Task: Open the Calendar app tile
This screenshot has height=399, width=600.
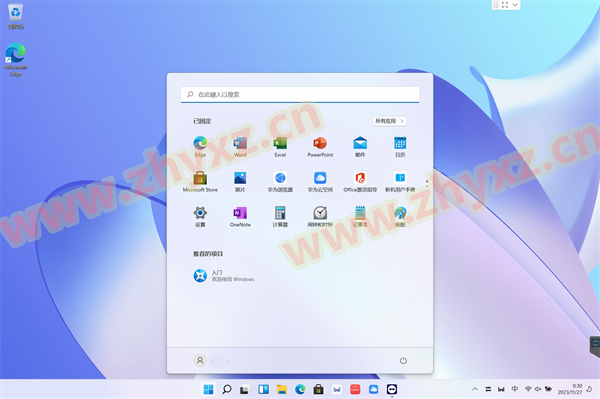Action: [400, 147]
